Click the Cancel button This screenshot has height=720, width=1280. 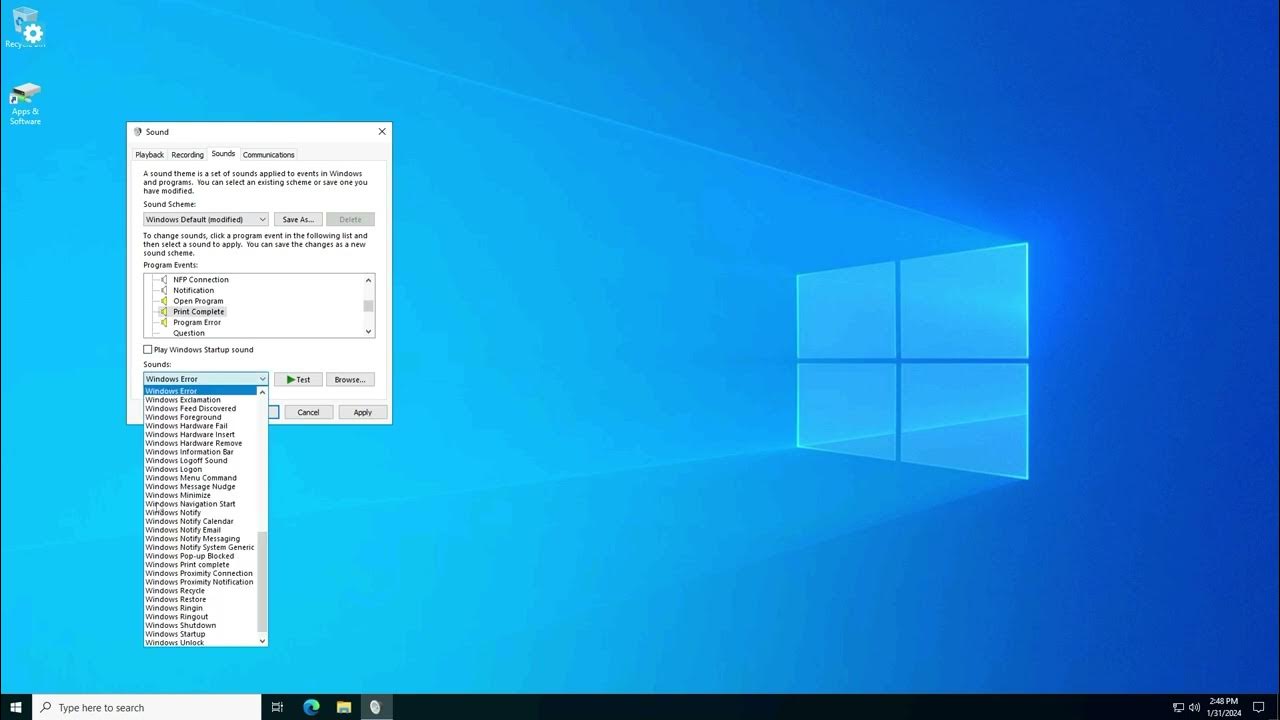(x=308, y=412)
